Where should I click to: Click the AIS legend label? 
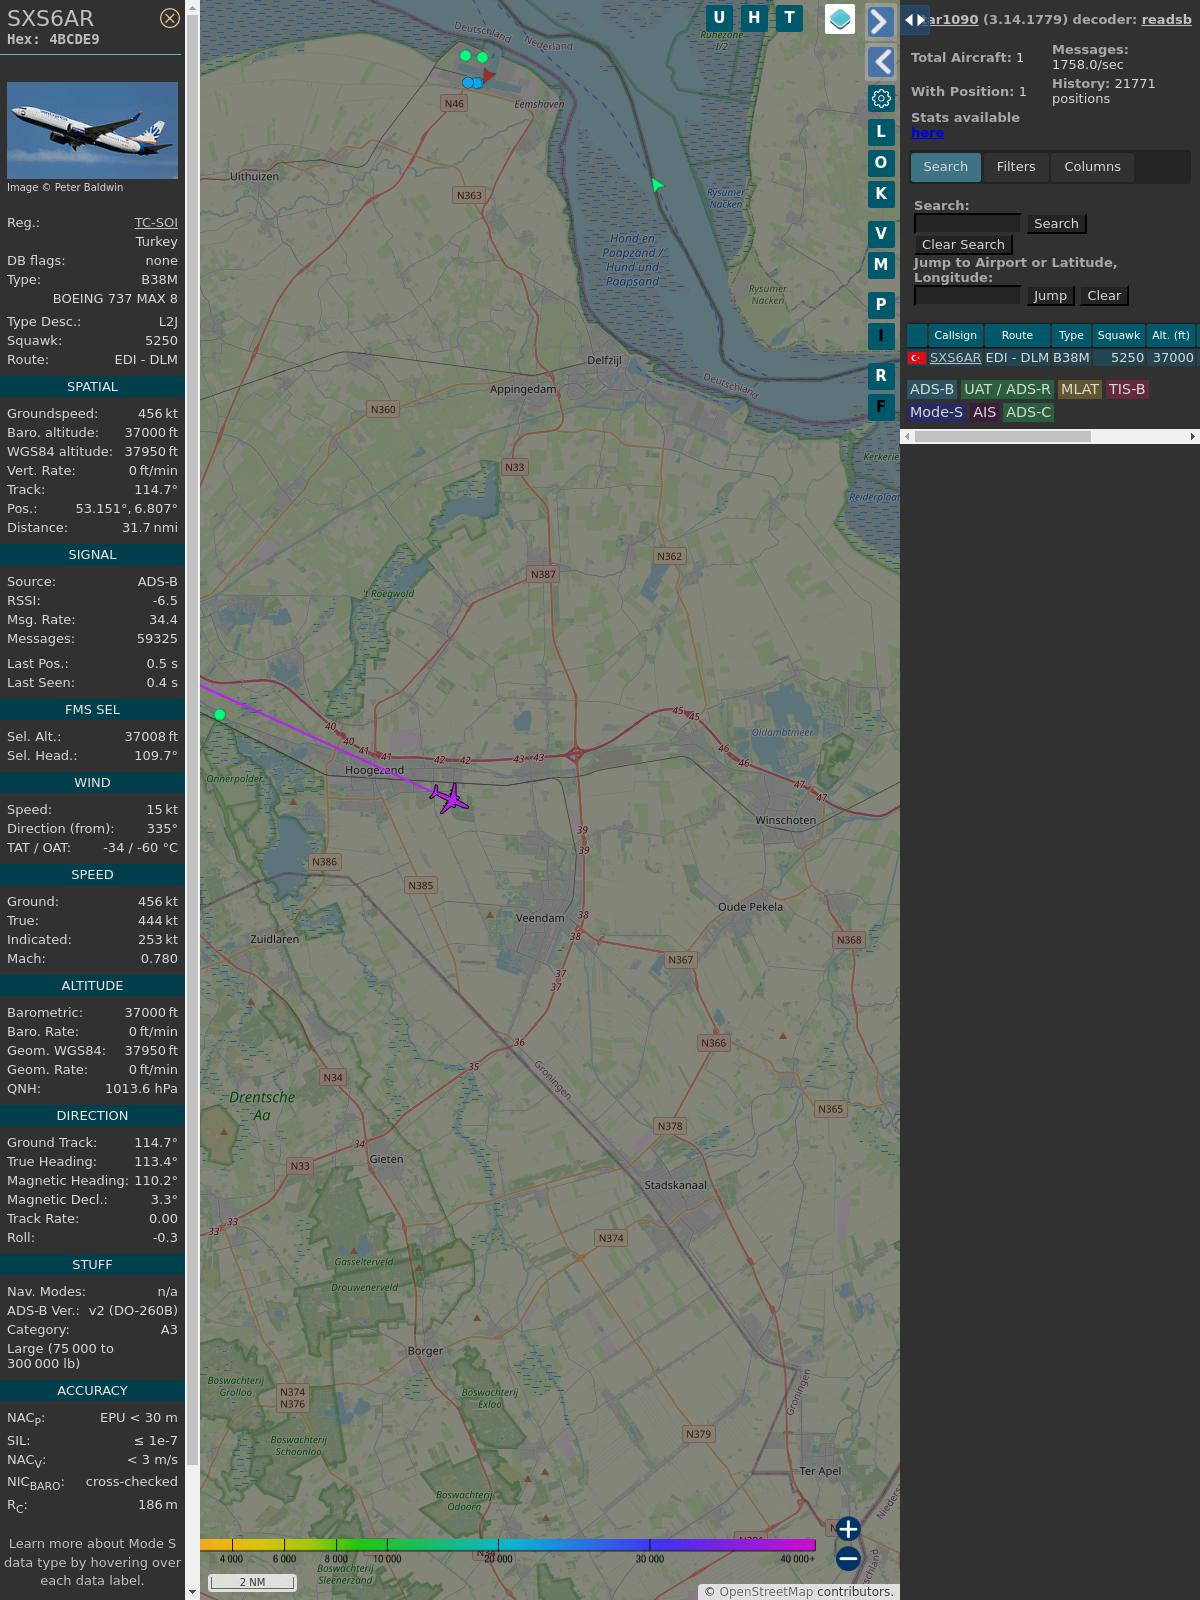click(x=985, y=413)
